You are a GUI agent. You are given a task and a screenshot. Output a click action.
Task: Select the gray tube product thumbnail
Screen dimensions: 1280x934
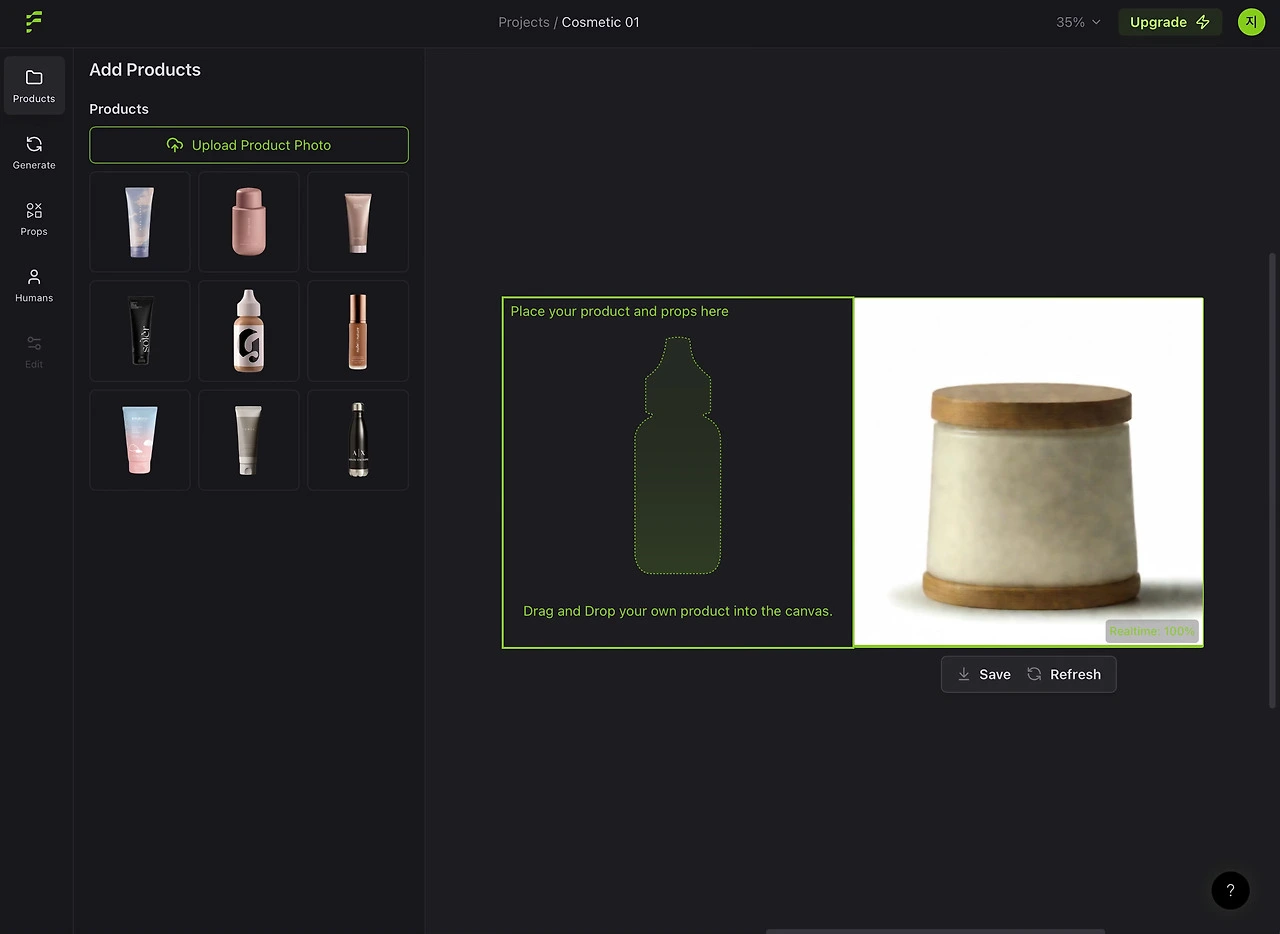click(x=249, y=440)
